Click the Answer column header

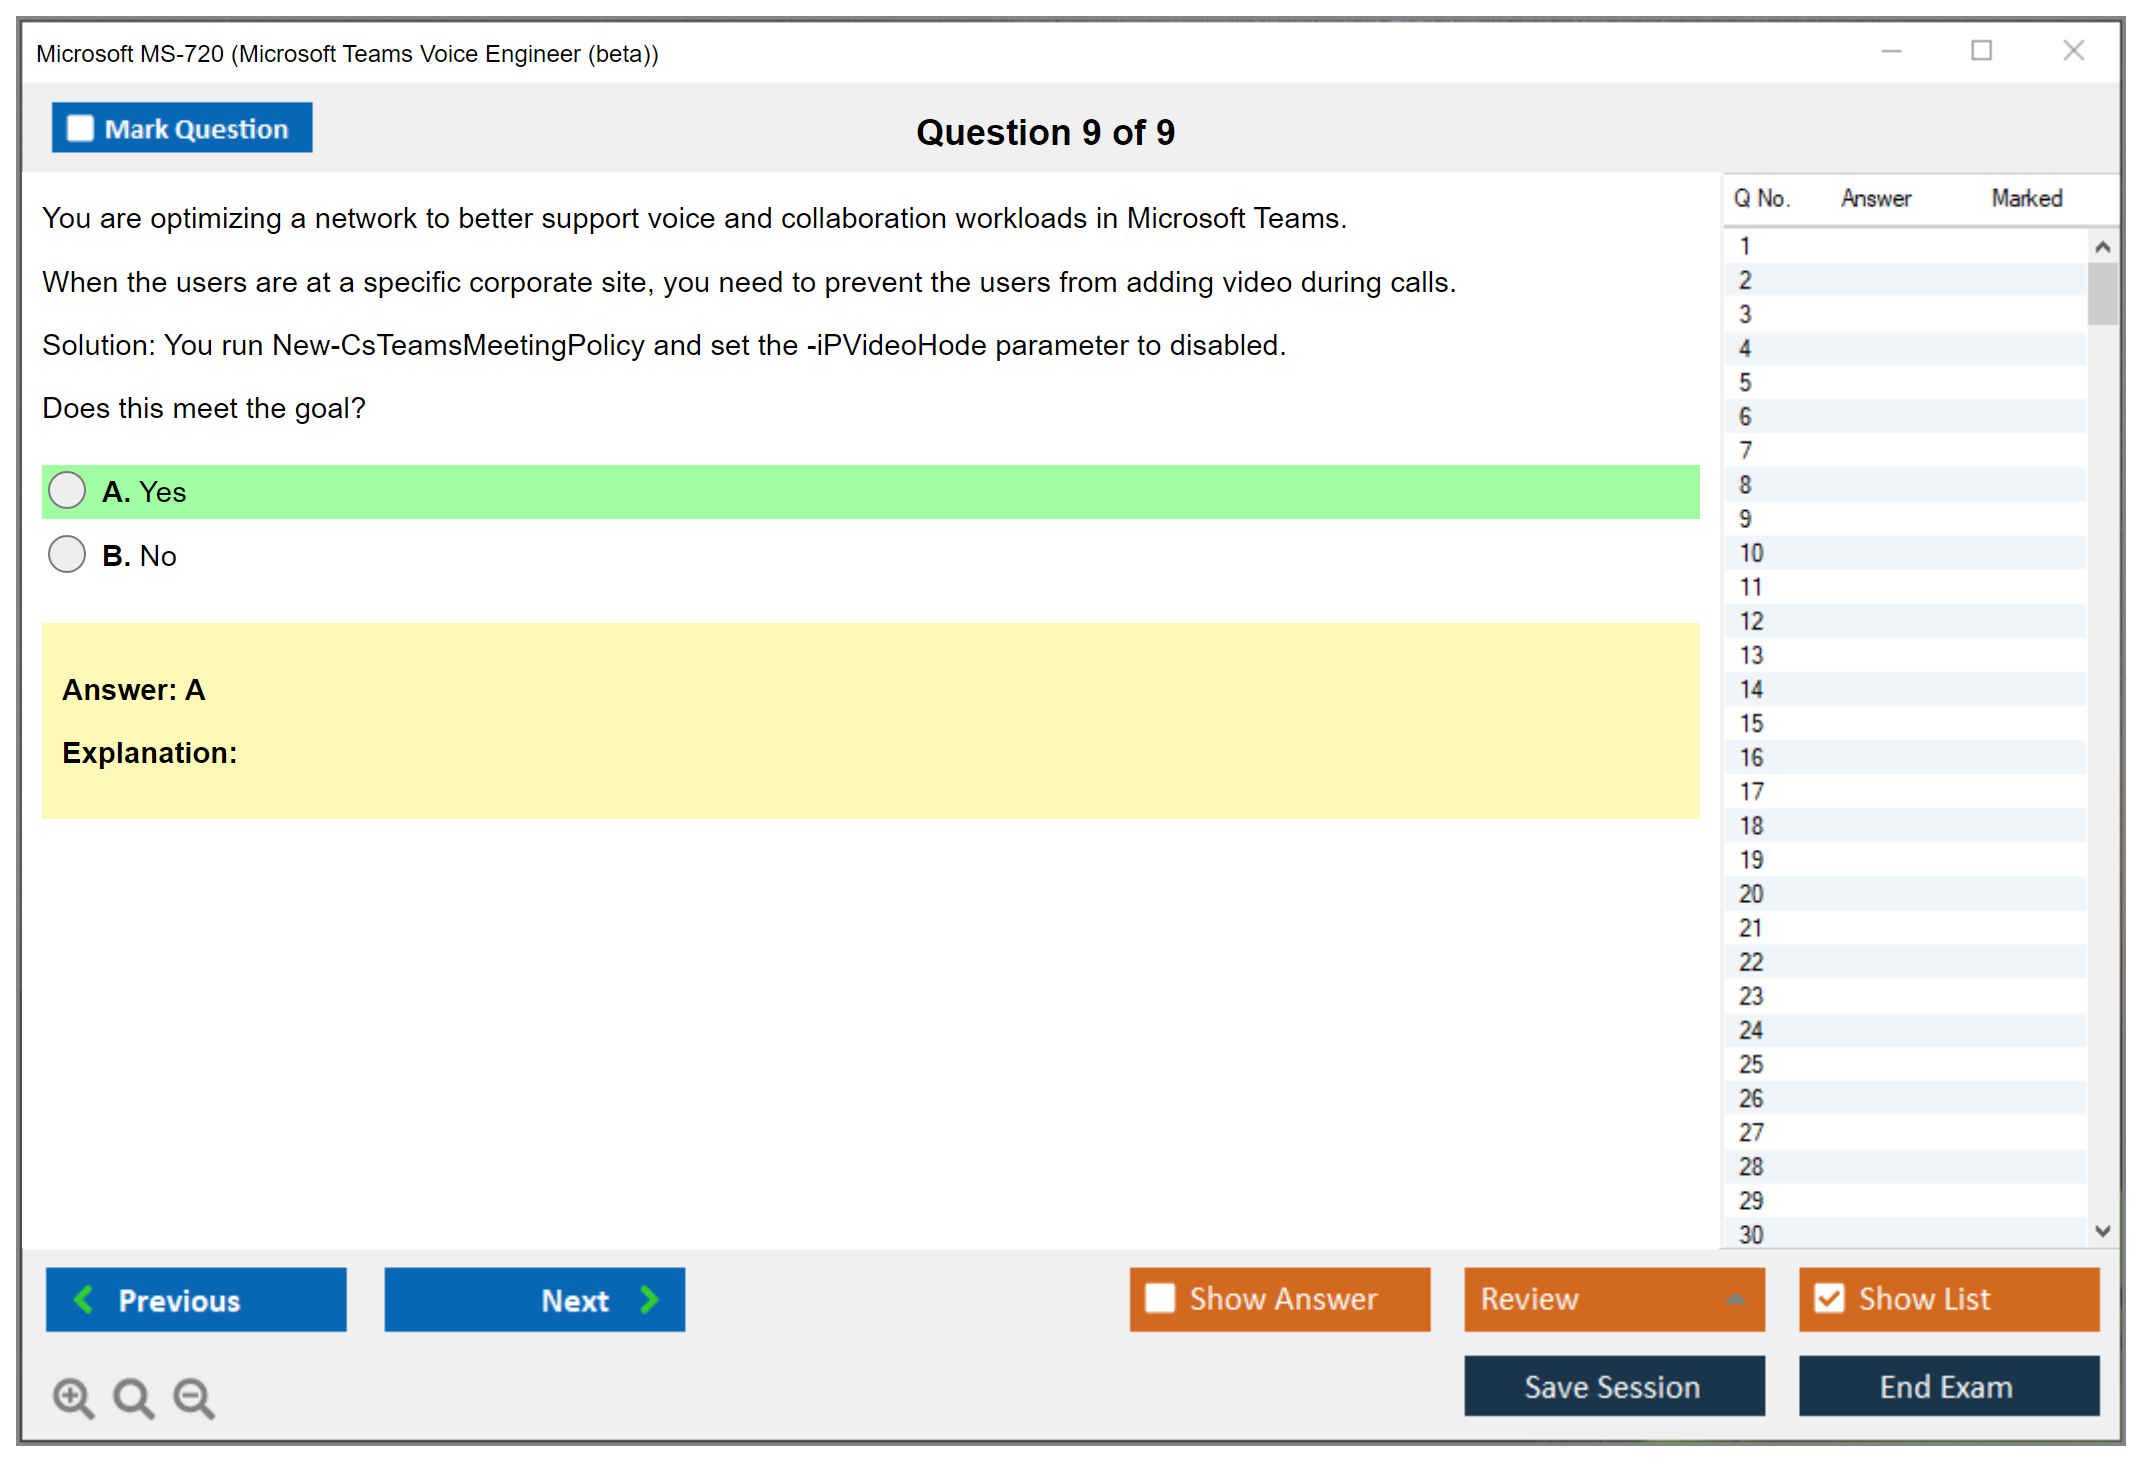(x=1875, y=198)
